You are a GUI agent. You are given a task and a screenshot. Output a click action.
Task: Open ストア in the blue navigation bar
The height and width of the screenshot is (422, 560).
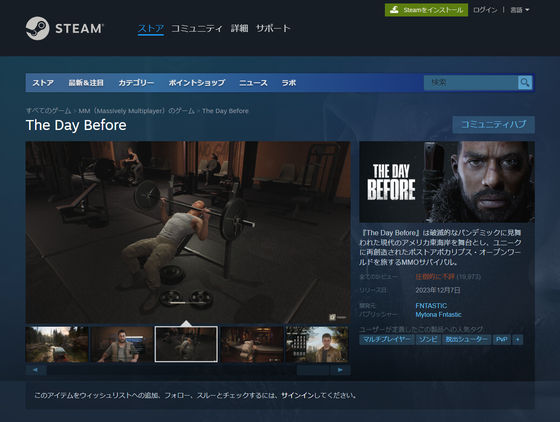[43, 83]
